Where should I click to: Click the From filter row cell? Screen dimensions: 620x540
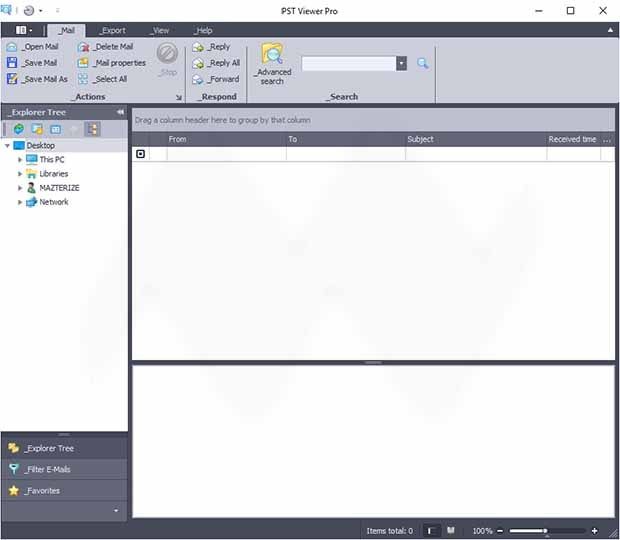point(227,154)
